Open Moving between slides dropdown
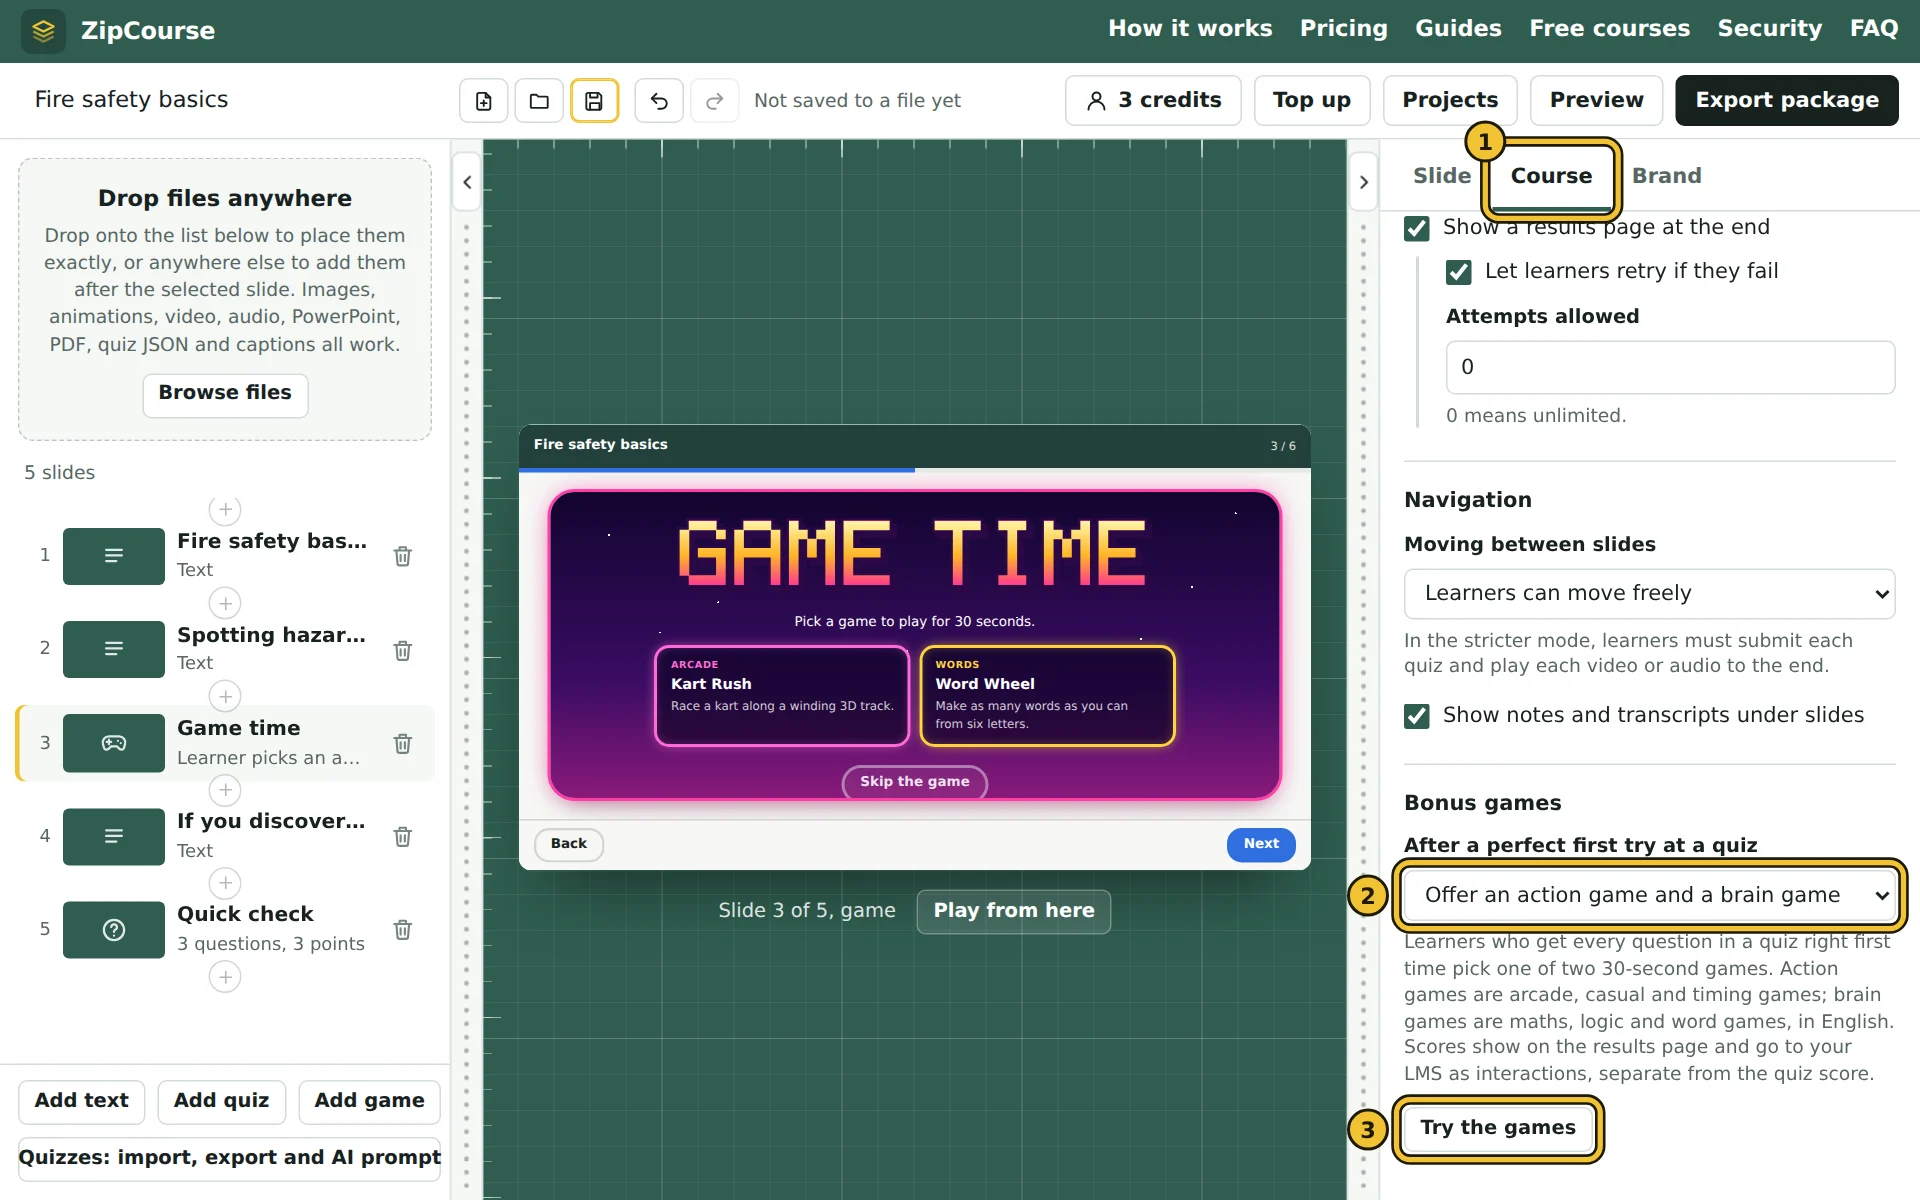The image size is (1920, 1200). point(1650,594)
